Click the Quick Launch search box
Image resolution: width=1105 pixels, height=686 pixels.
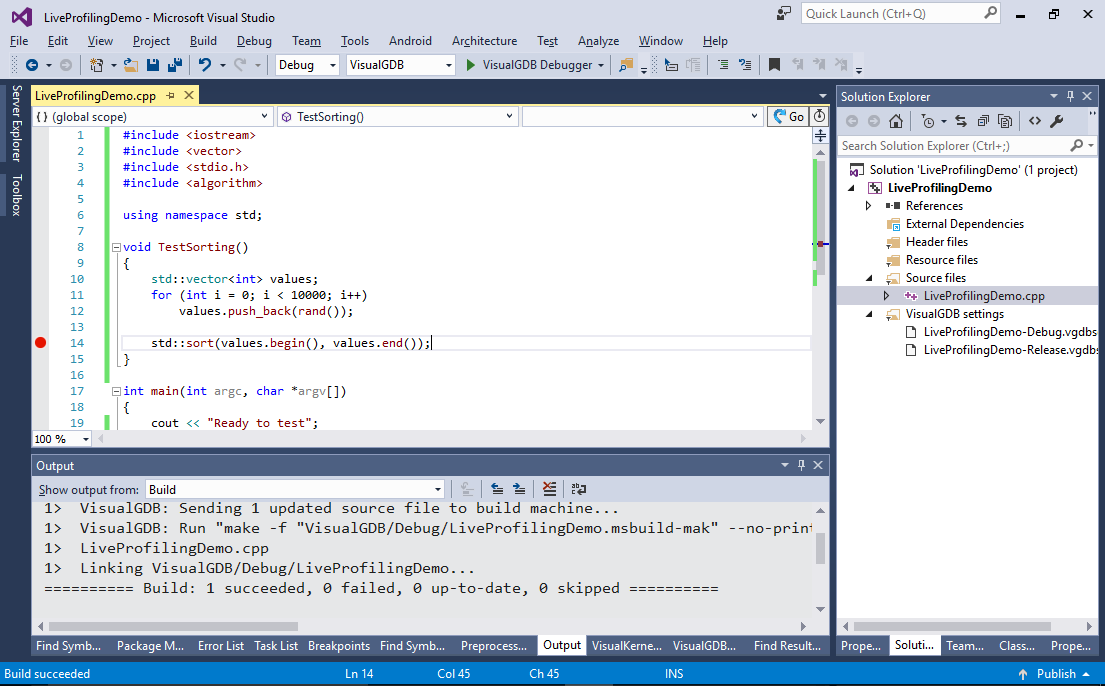[x=901, y=13]
